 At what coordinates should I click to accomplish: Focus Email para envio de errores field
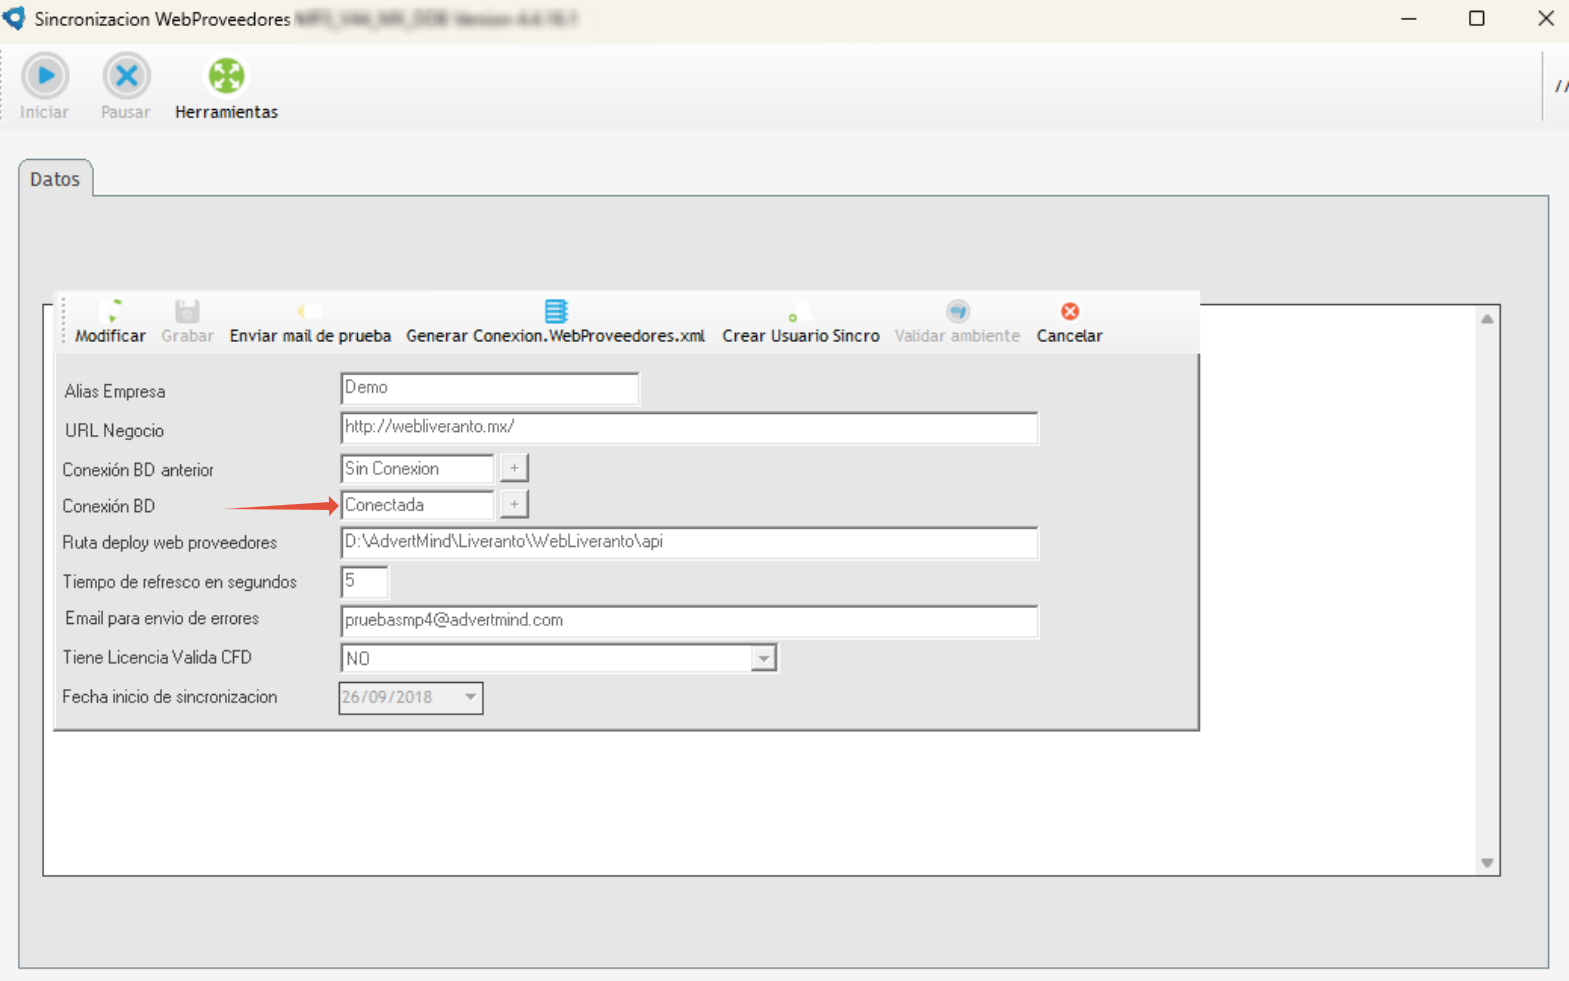point(689,620)
